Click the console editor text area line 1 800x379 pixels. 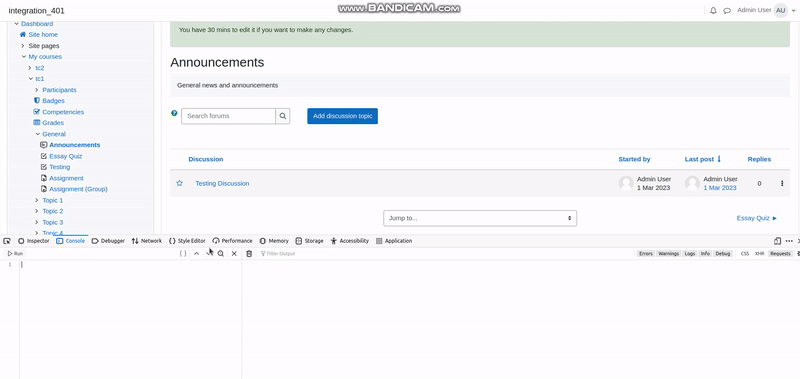click(130, 264)
